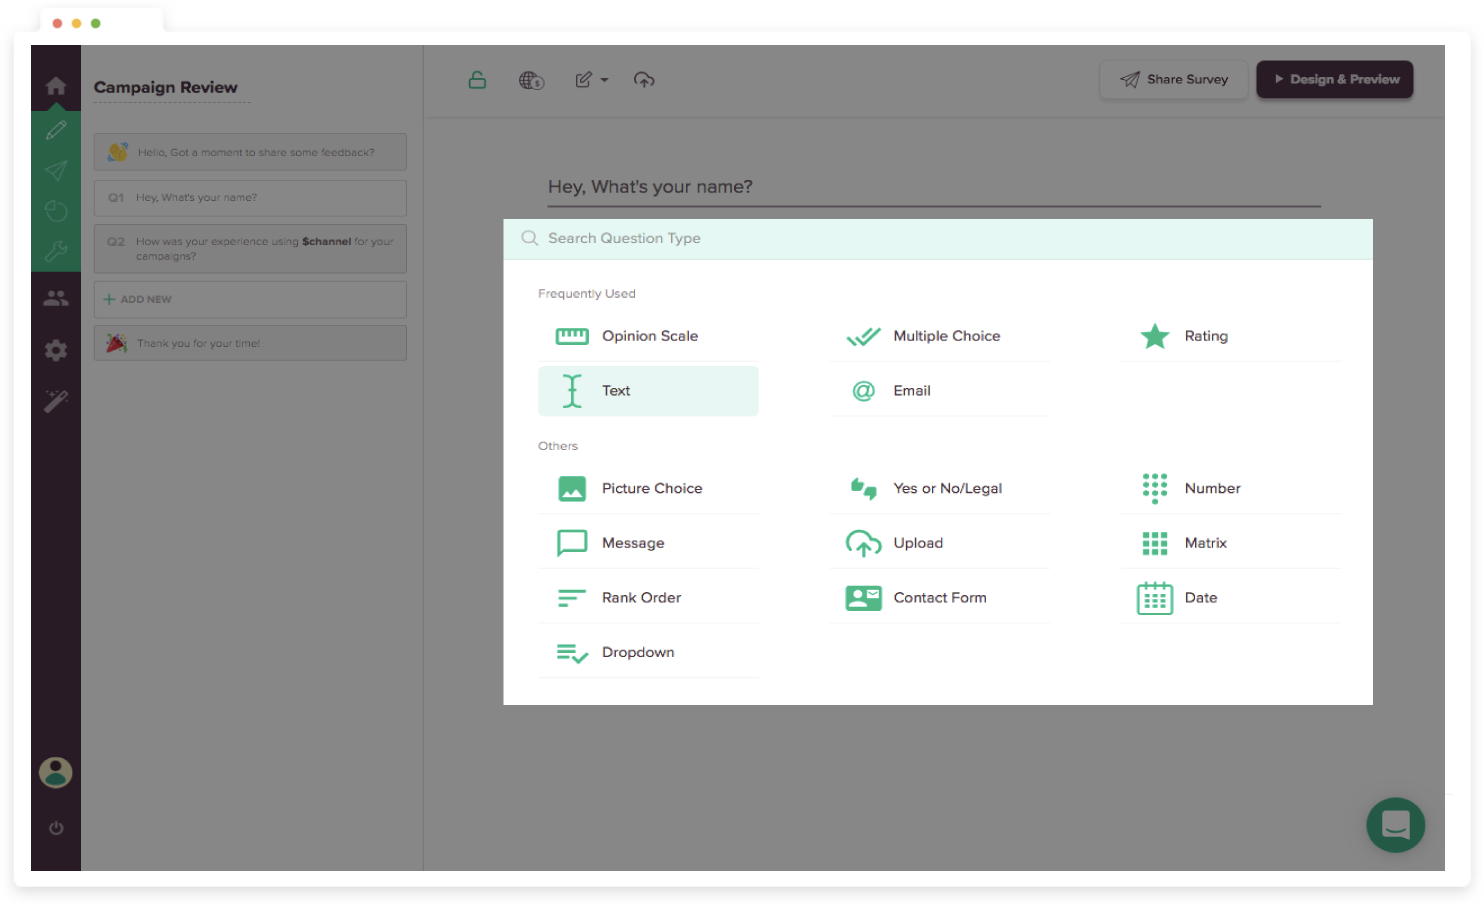Choose the Rating question type
The width and height of the screenshot is (1484, 904).
point(1206,336)
